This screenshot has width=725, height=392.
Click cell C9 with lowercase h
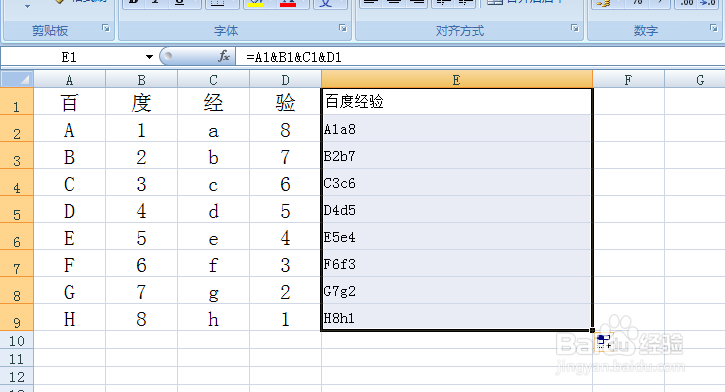(x=214, y=317)
